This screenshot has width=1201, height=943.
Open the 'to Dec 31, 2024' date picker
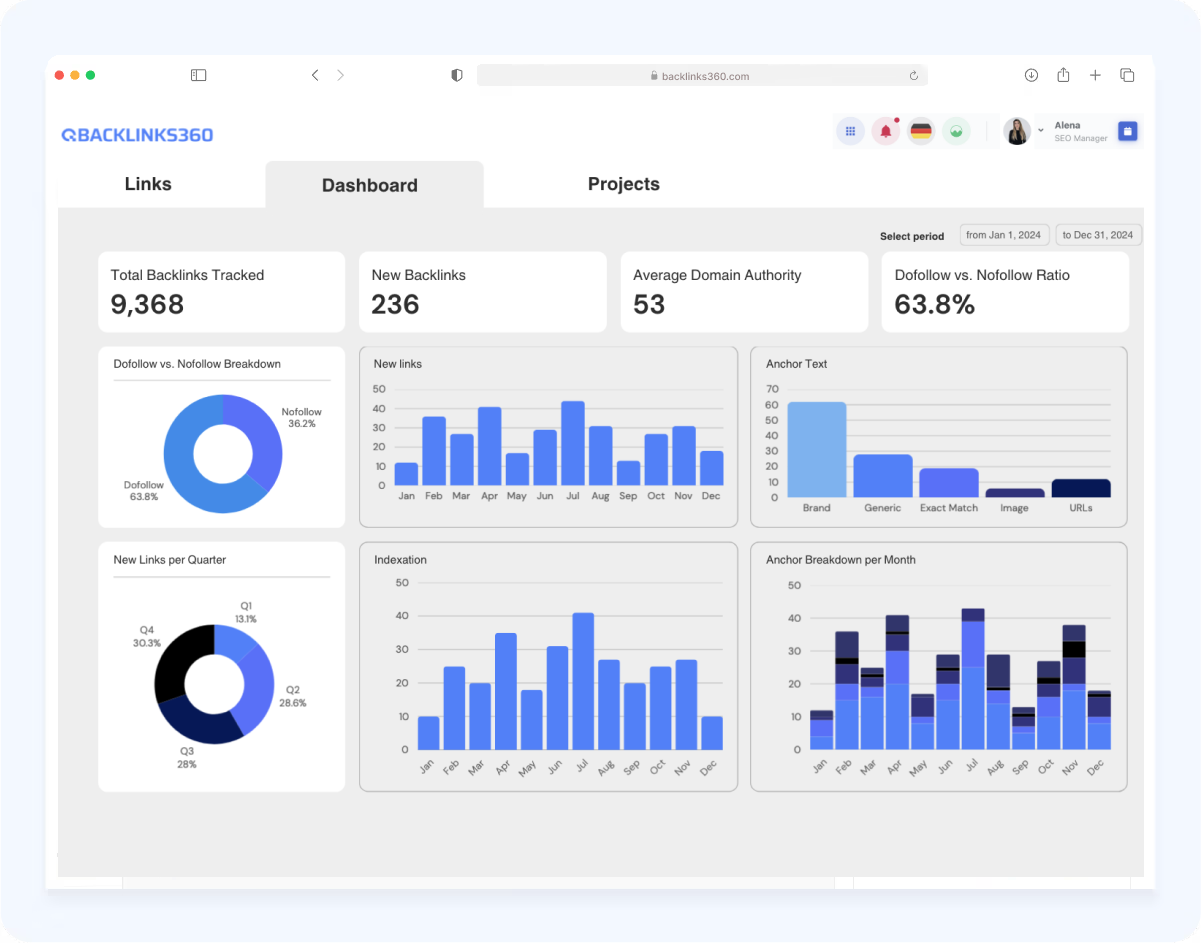click(x=1097, y=235)
